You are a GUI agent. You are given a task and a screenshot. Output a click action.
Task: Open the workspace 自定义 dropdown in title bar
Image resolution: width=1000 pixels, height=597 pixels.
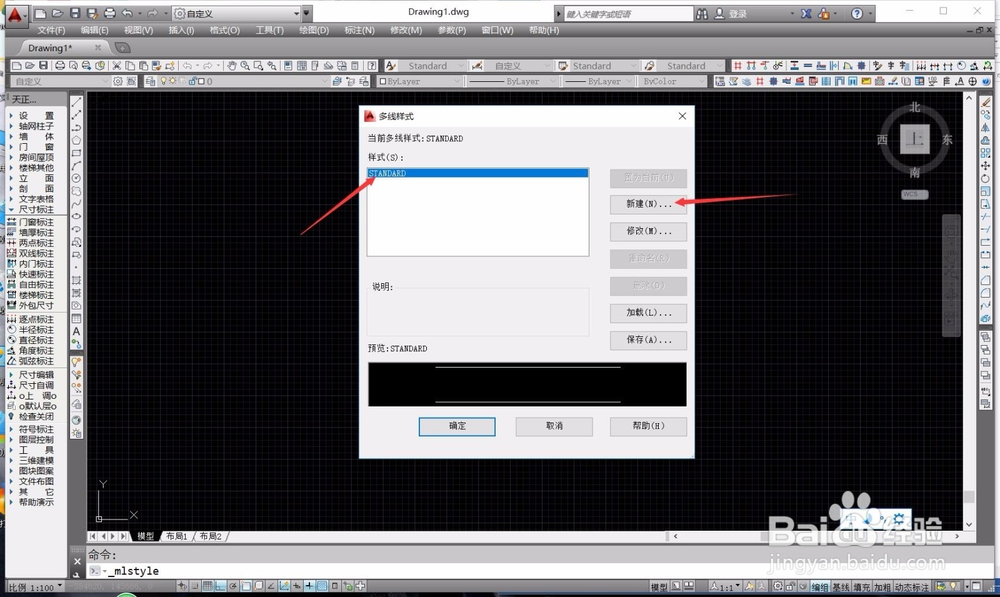(x=237, y=13)
